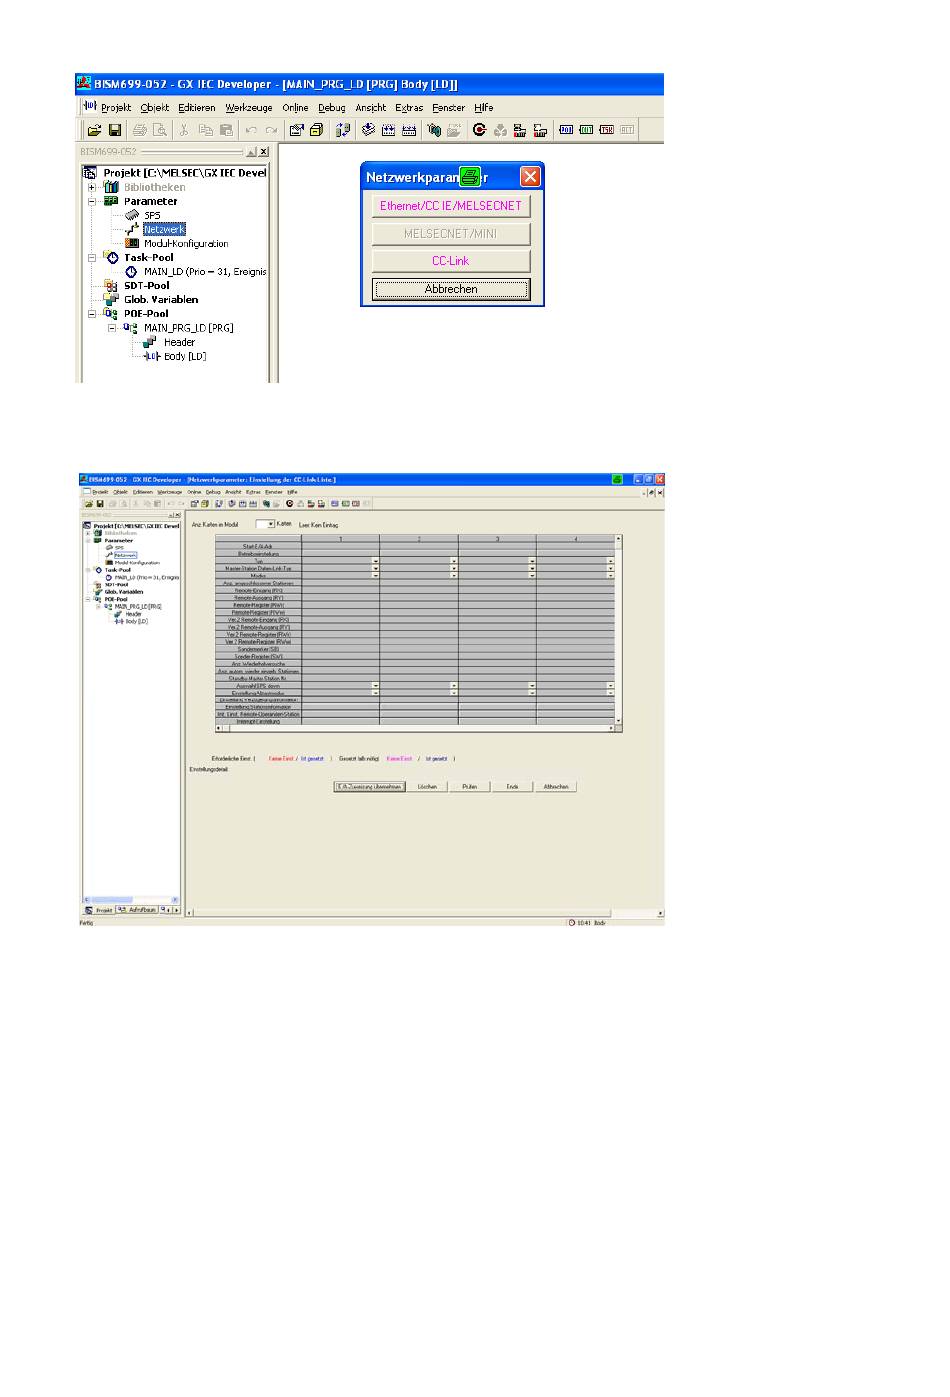Viewport: 950px width, 1397px height.
Task: Collapse the MAIN_PRG_LD [PRG] node in upper window
Action: tap(112, 327)
